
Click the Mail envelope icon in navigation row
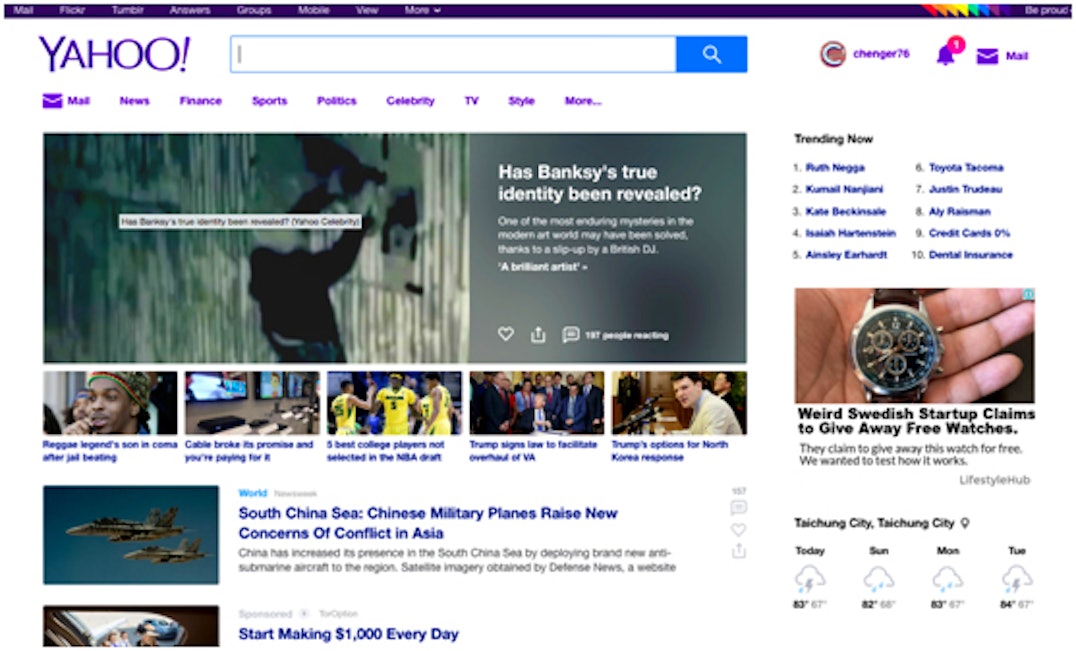[x=52, y=101]
